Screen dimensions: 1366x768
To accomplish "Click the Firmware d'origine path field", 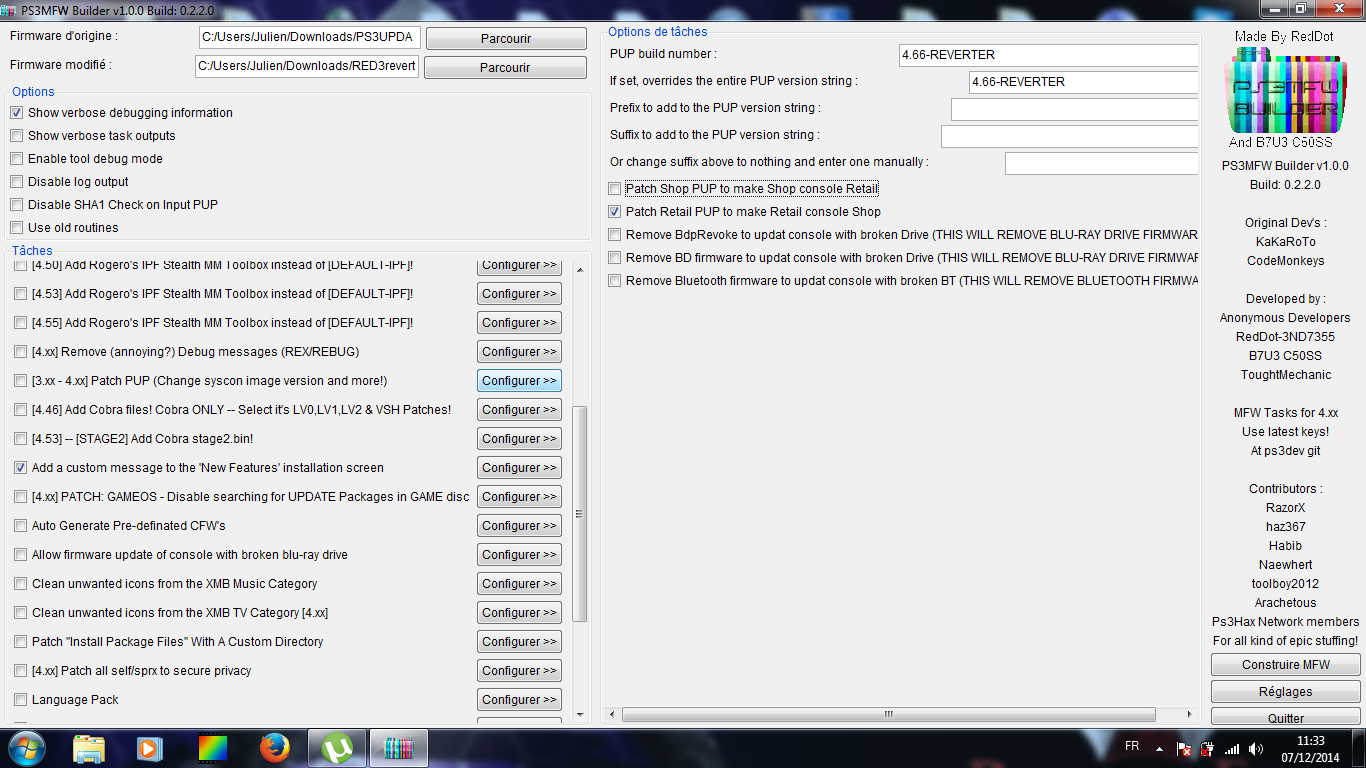I will tap(310, 37).
